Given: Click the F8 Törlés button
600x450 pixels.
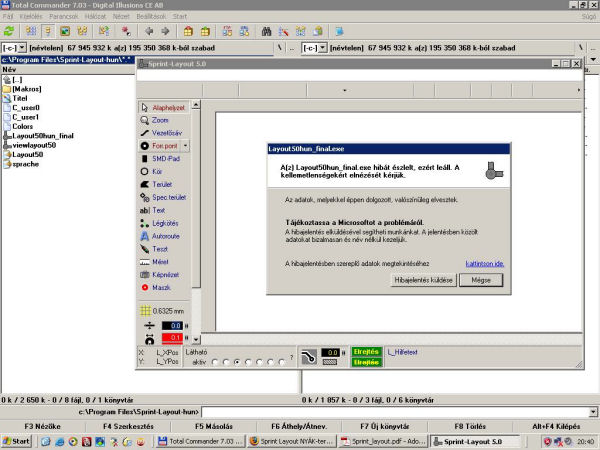Looking at the screenshot, I should coord(470,426).
